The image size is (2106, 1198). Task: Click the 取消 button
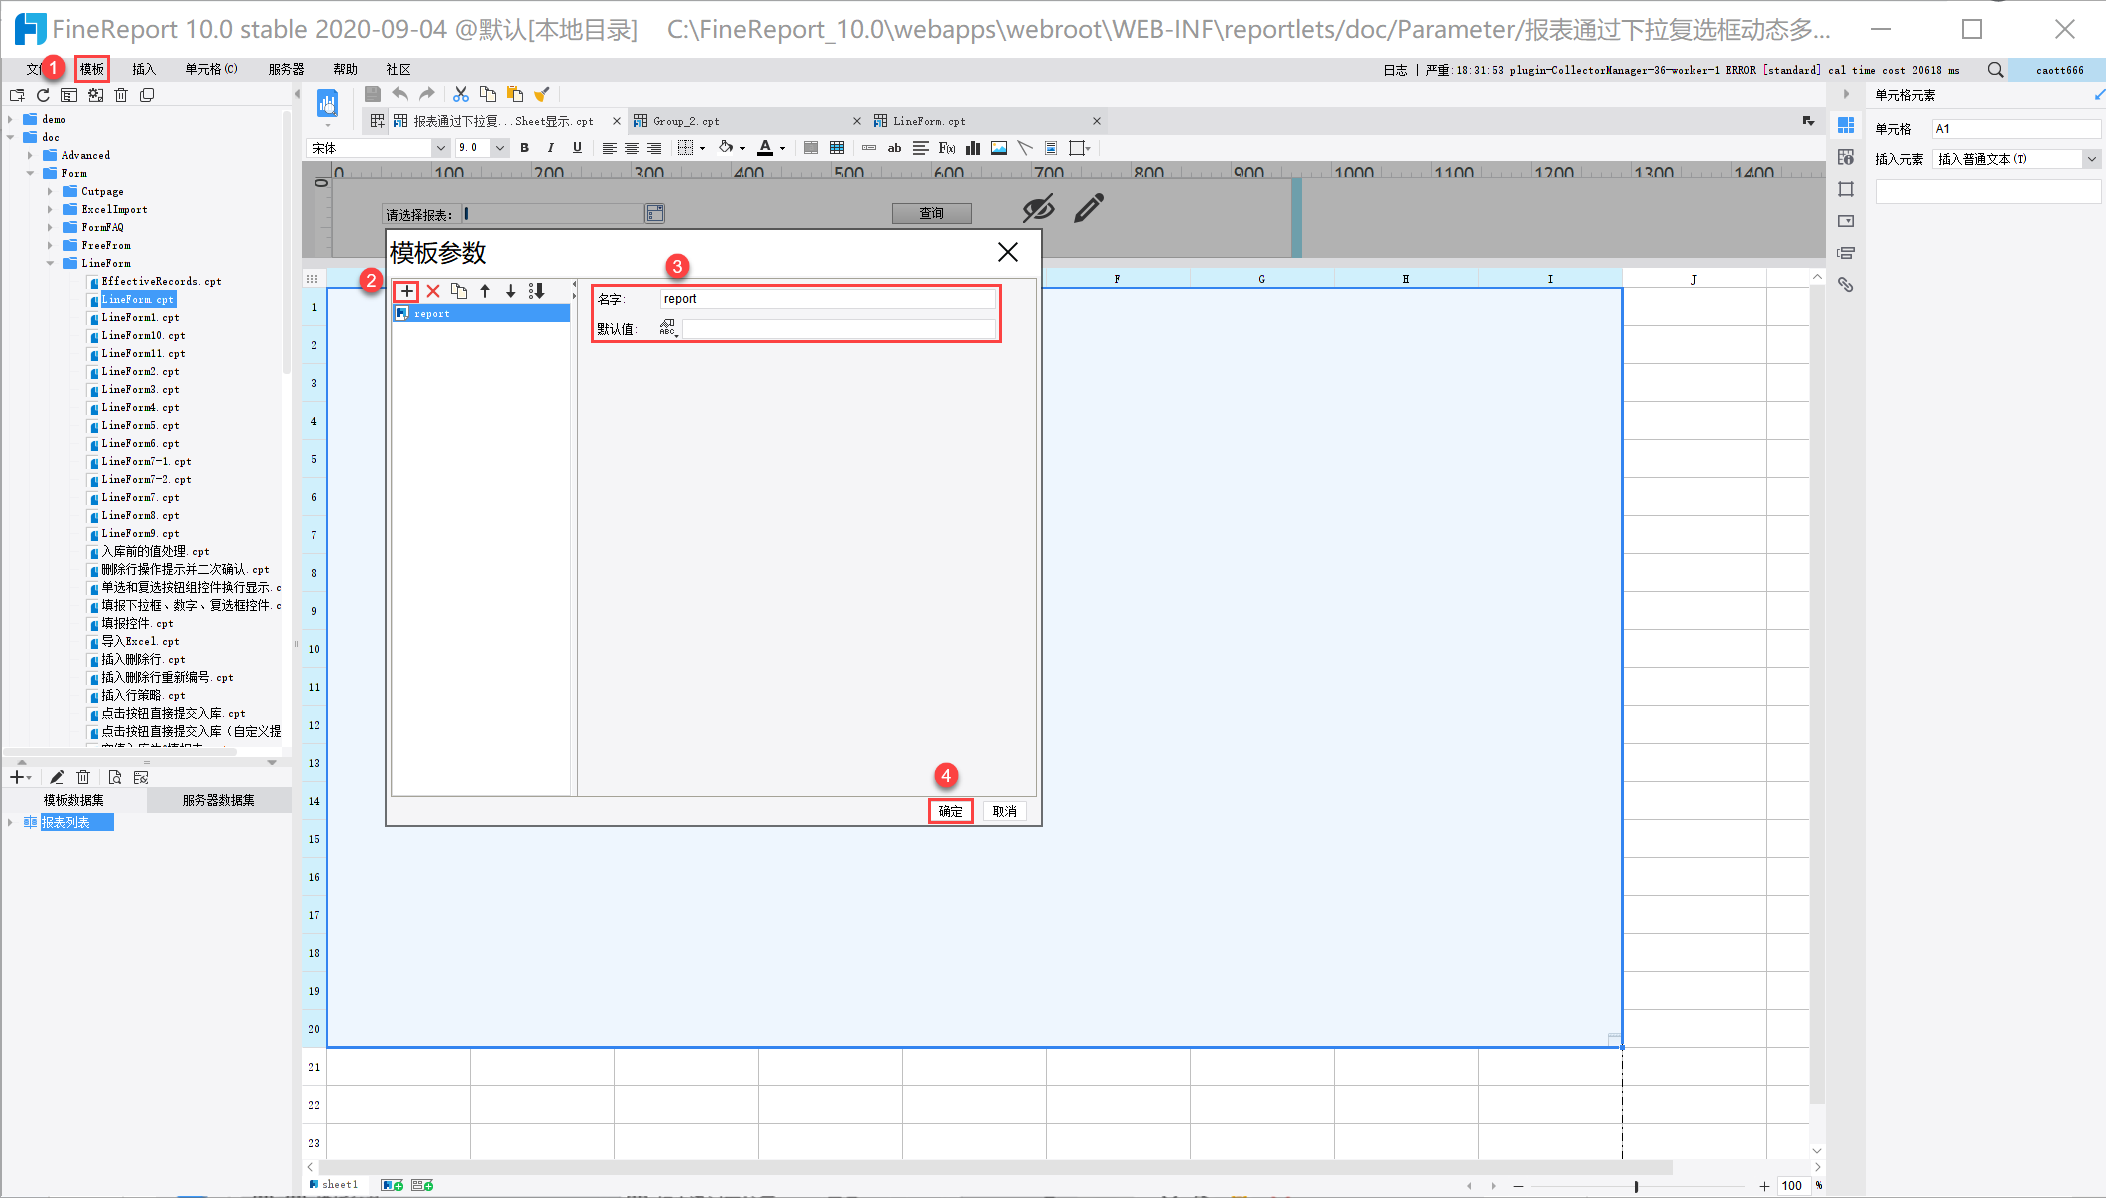tap(1005, 811)
